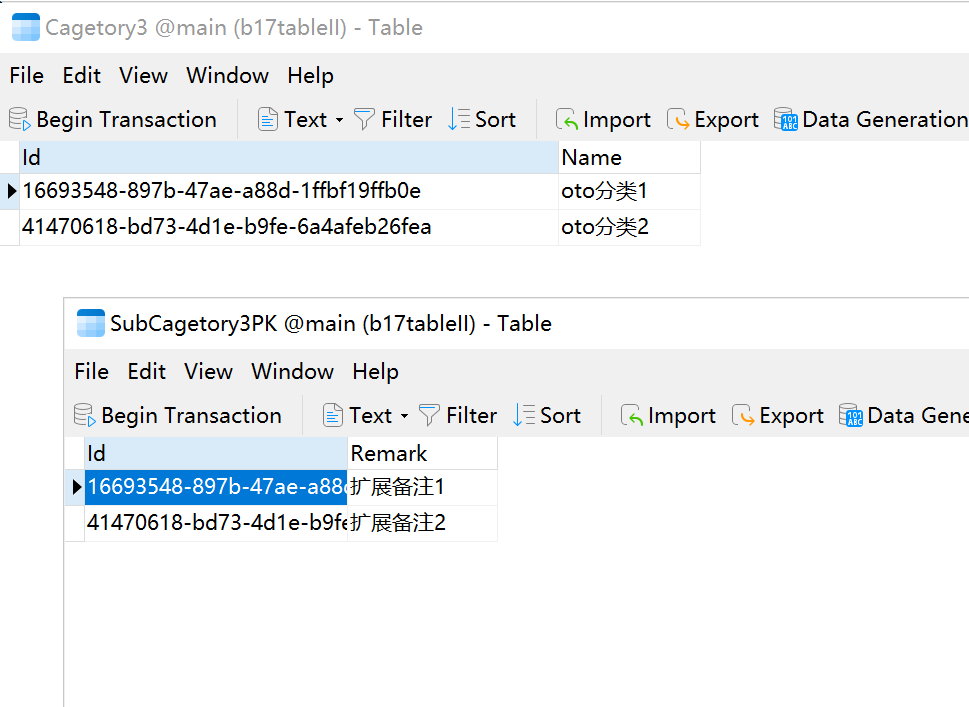Screen dimensions: 969x707
Task: Click Import icon in SubCagetory3PK window
Action: pyautogui.click(x=632, y=415)
